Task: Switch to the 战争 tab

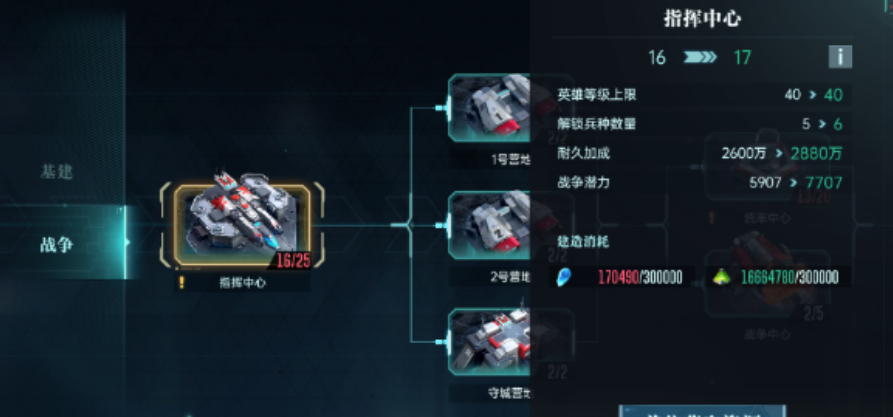Action: (57, 245)
